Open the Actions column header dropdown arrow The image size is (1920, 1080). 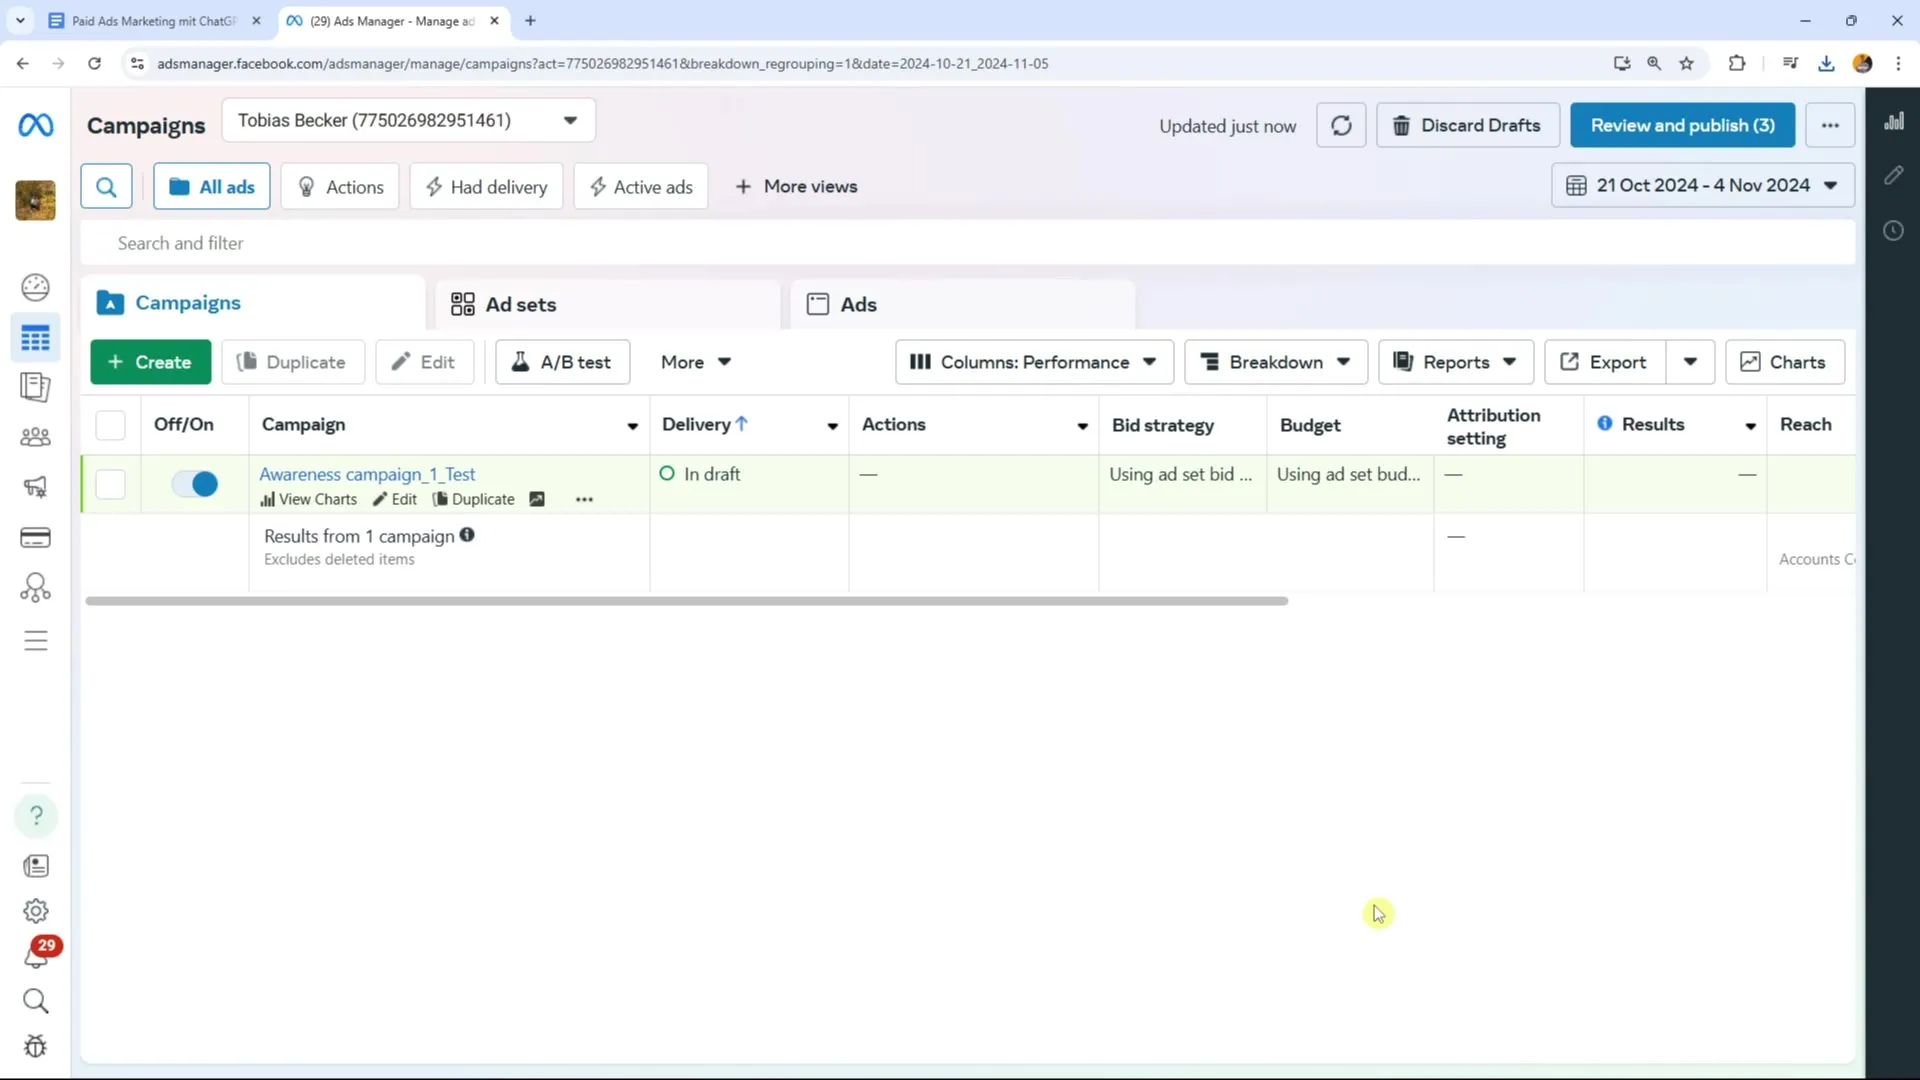click(x=1082, y=426)
